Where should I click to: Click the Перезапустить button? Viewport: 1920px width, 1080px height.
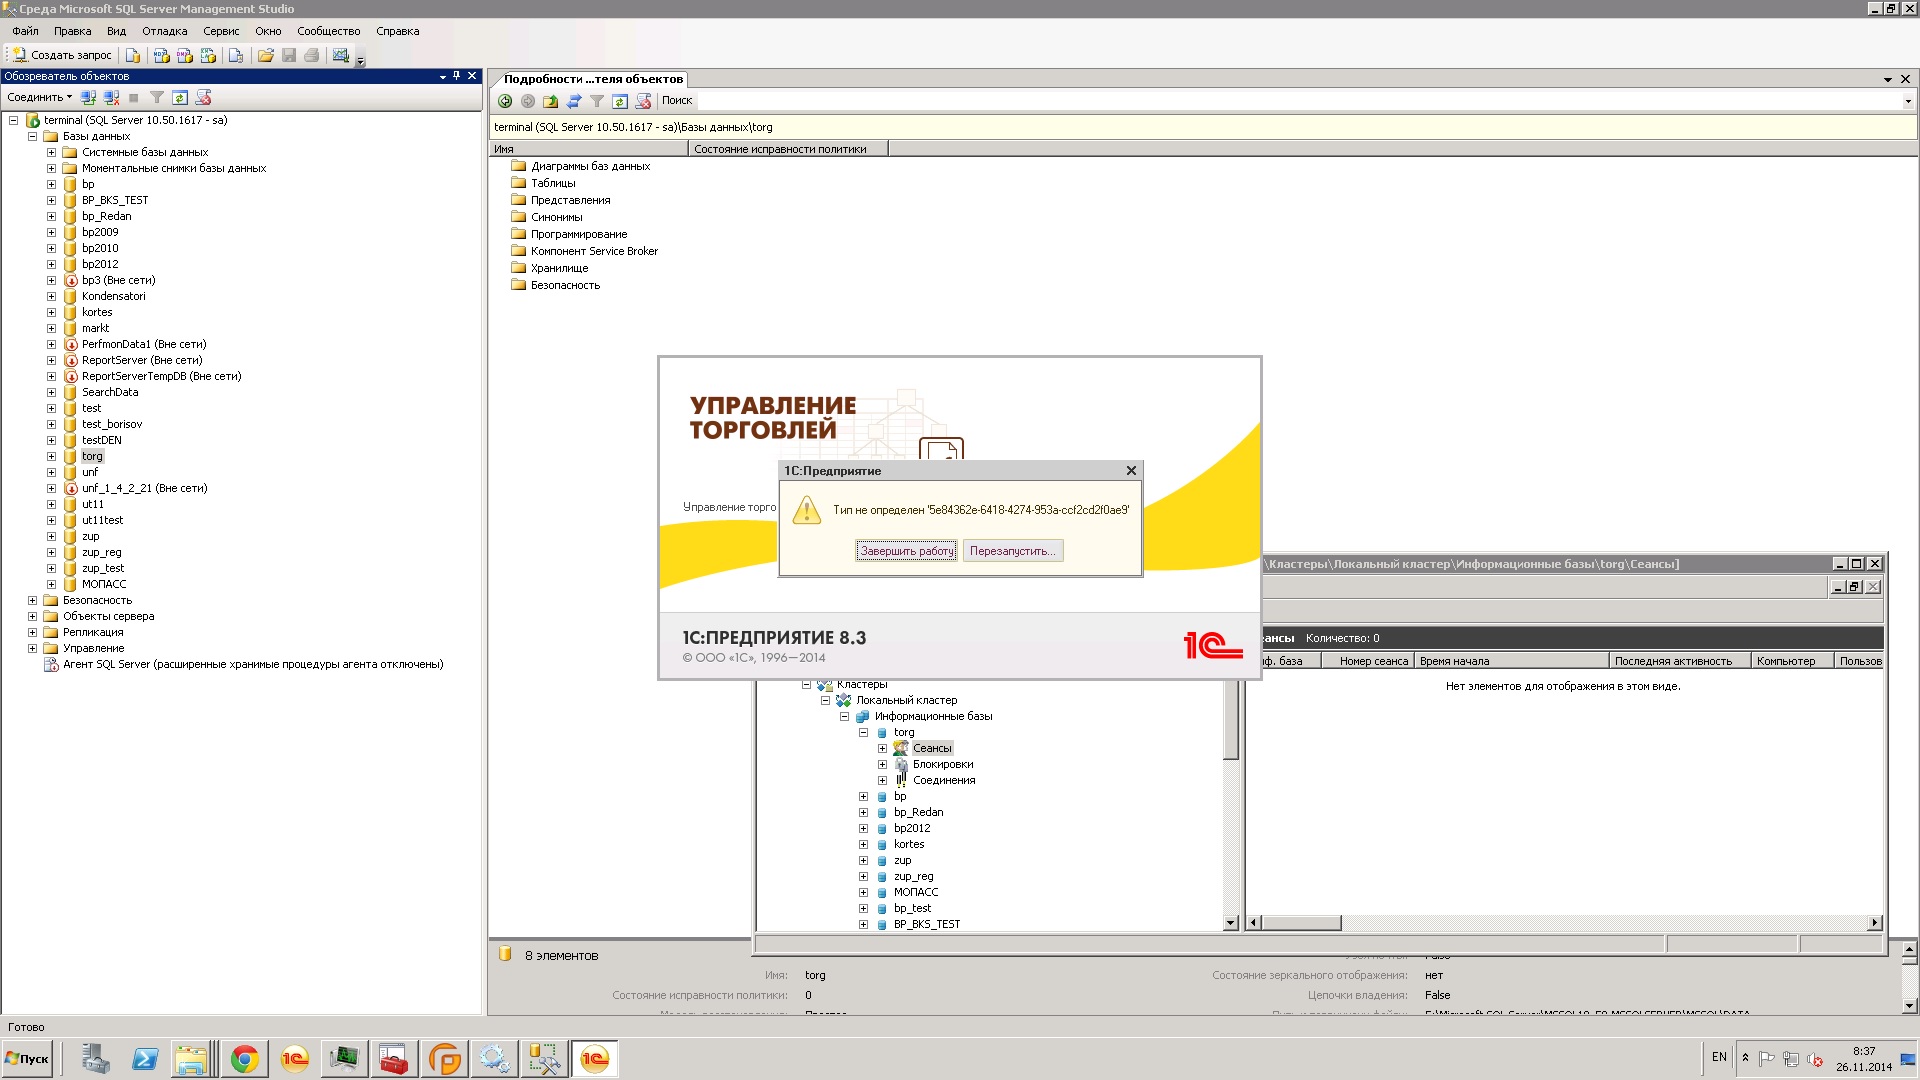click(x=1012, y=551)
